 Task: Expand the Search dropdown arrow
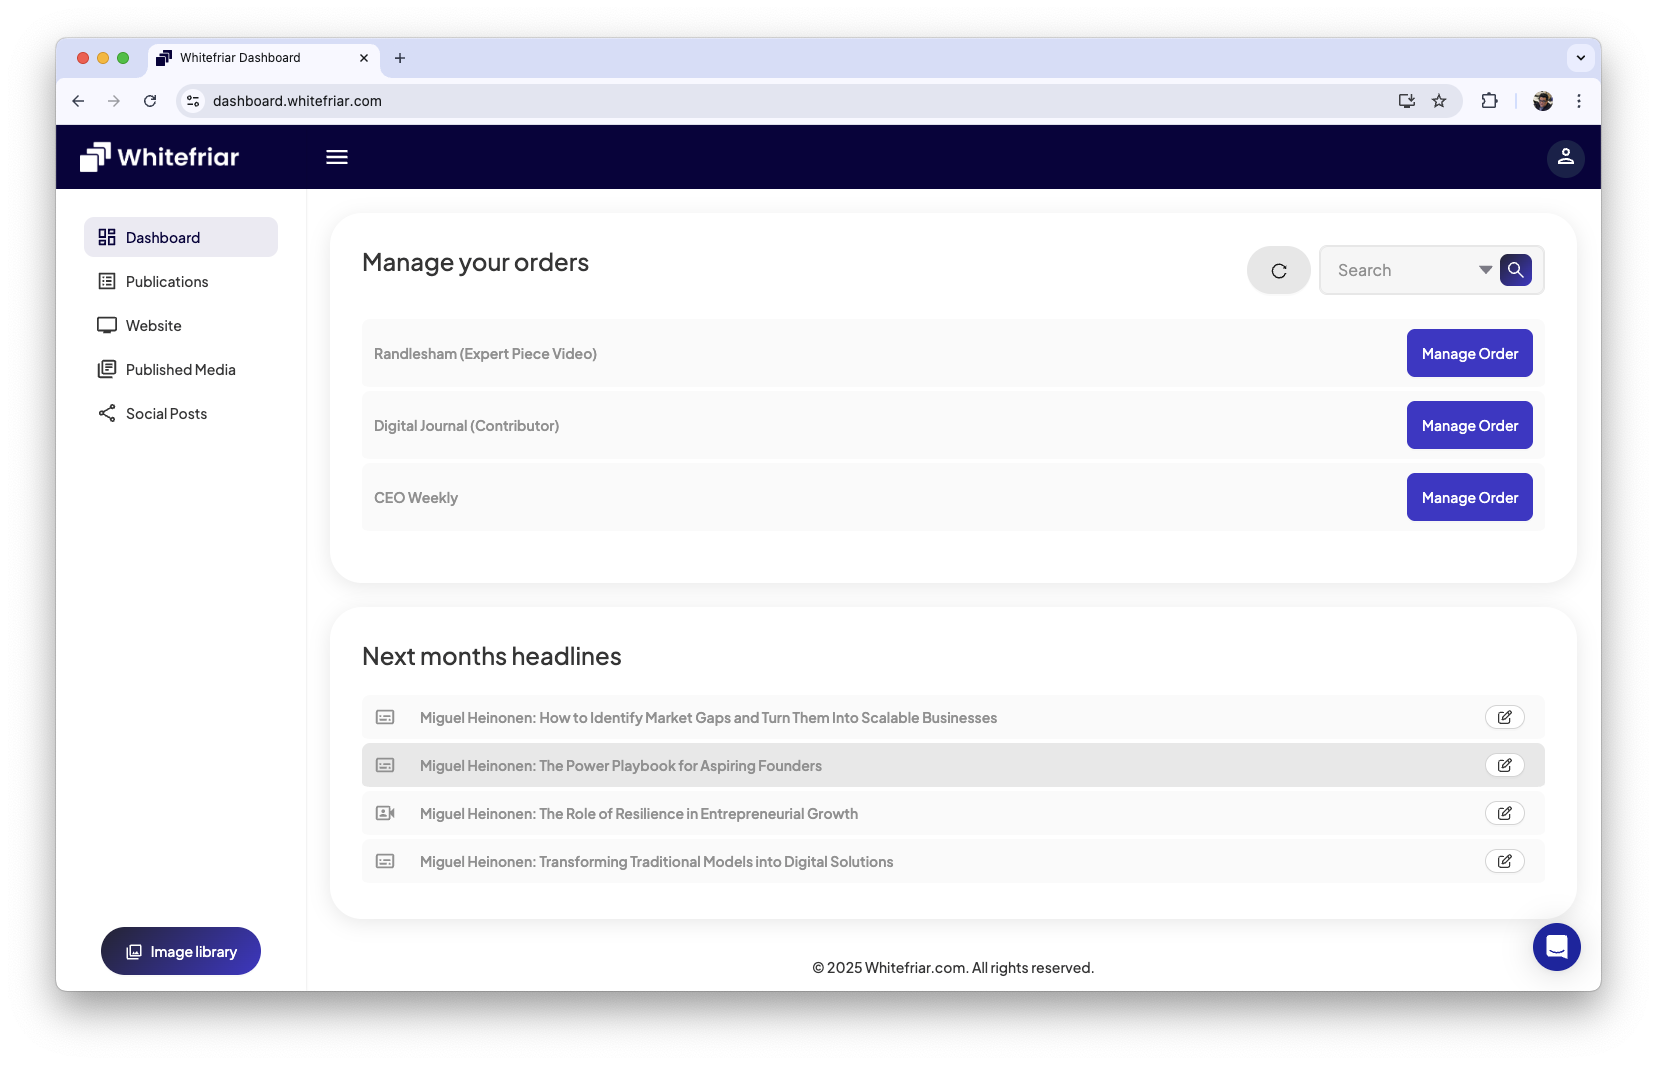click(1485, 270)
